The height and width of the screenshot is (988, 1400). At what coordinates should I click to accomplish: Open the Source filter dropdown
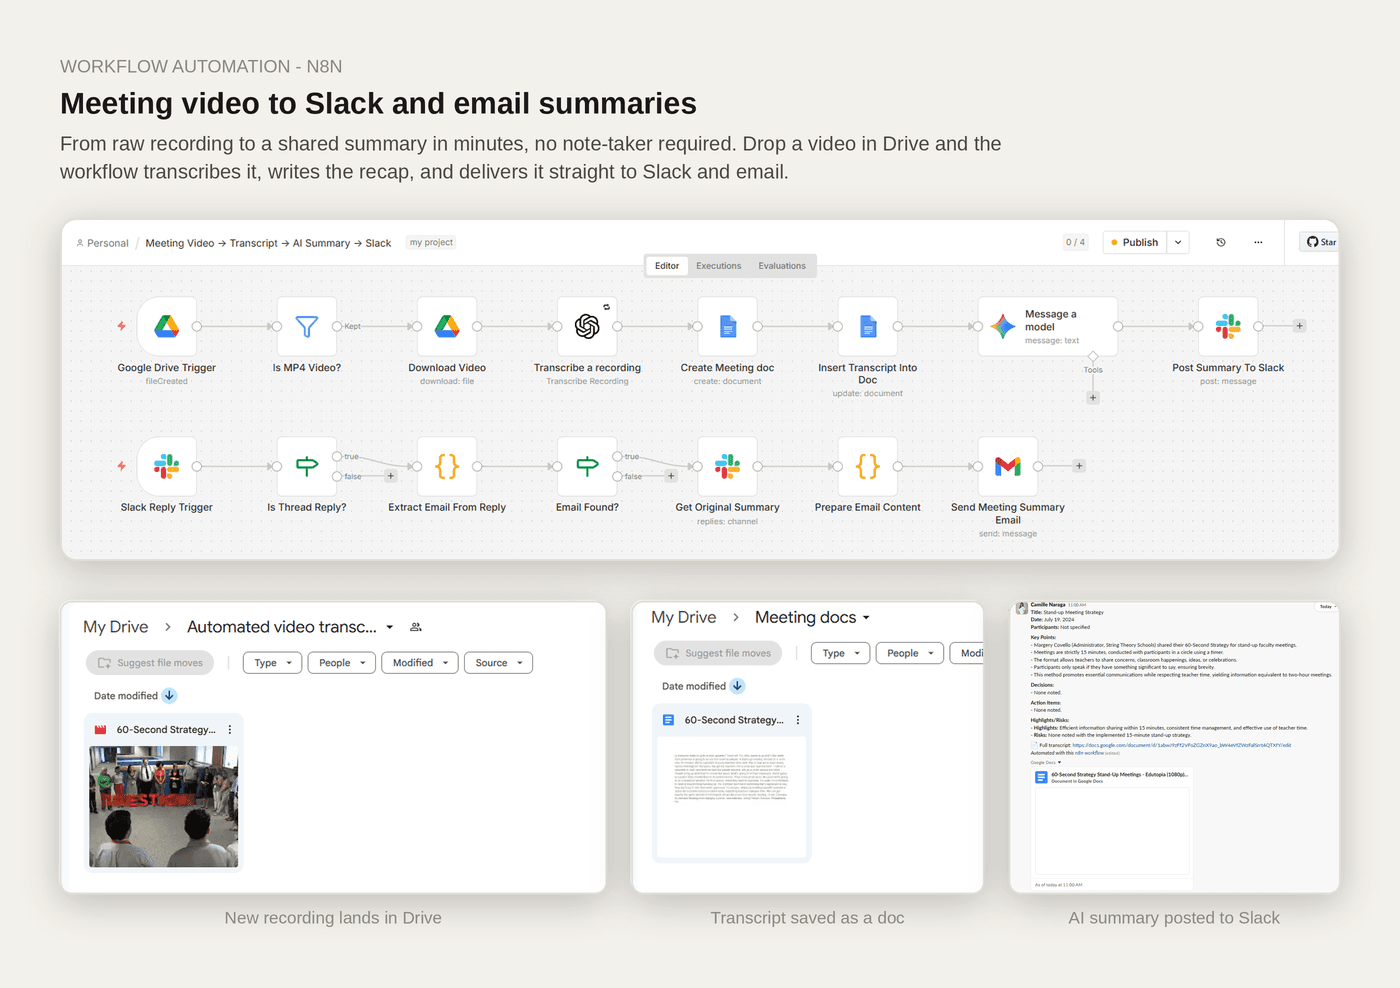tap(498, 663)
